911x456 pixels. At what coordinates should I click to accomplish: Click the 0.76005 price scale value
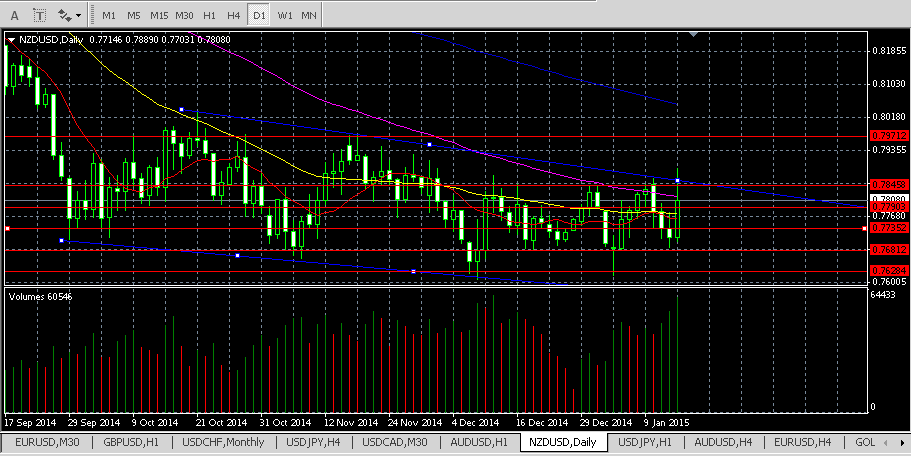point(889,282)
